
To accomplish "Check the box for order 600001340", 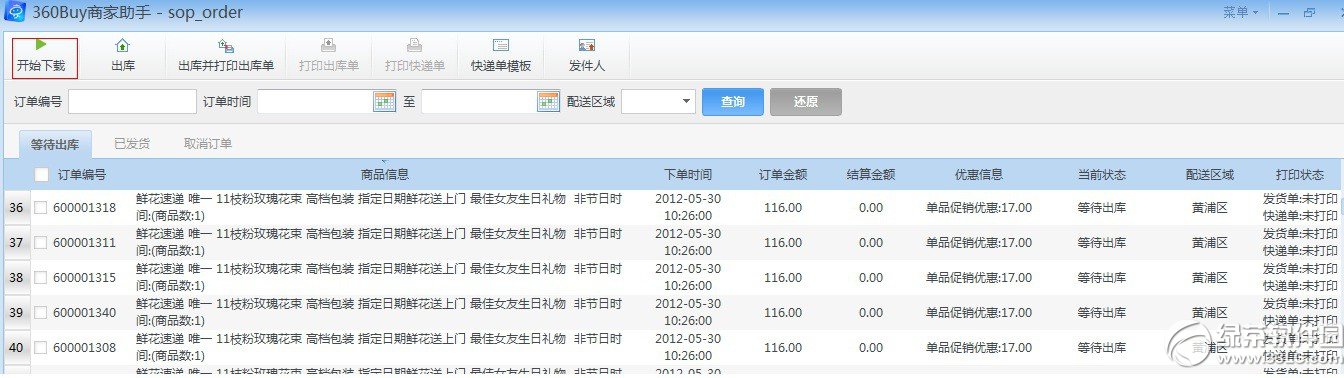I will pos(41,313).
